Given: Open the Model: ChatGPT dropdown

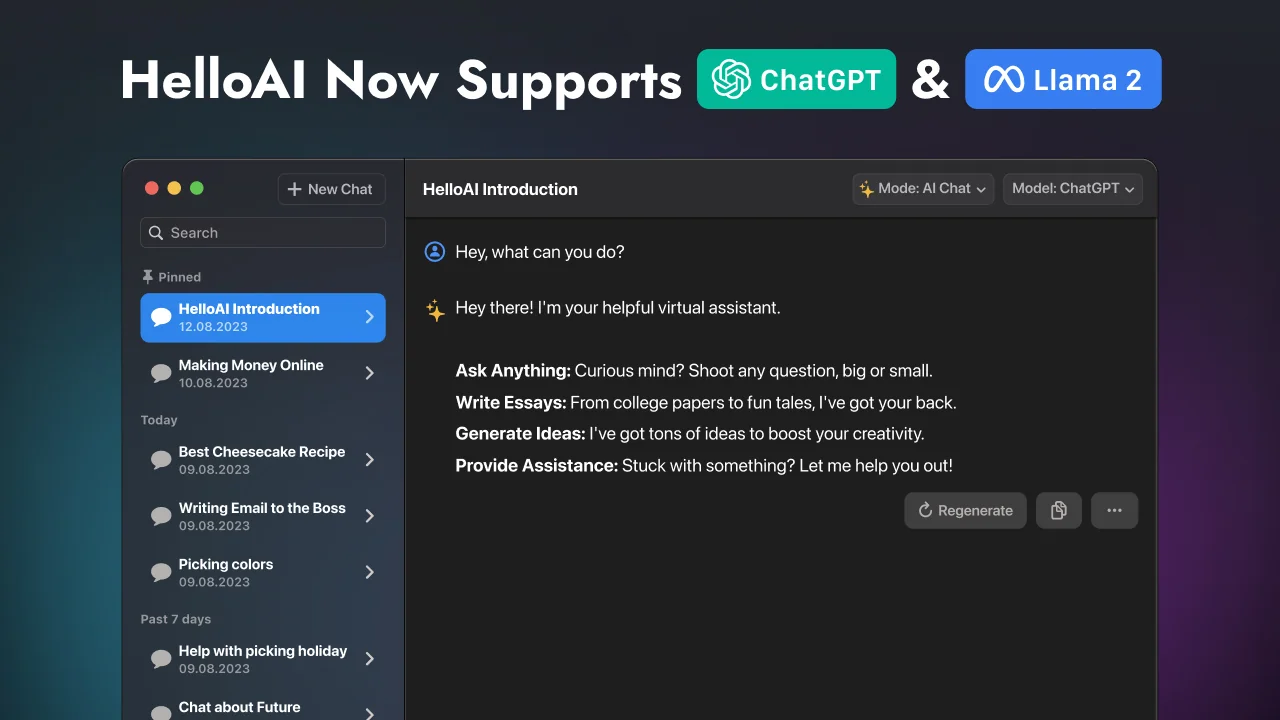Looking at the screenshot, I should (1073, 189).
